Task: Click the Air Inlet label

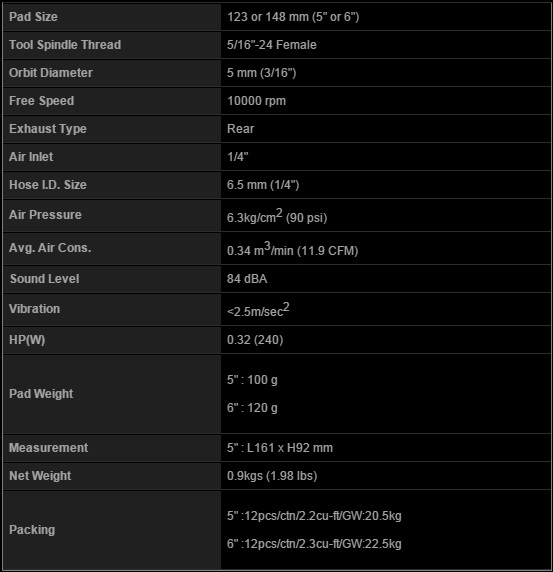Action: tap(31, 157)
